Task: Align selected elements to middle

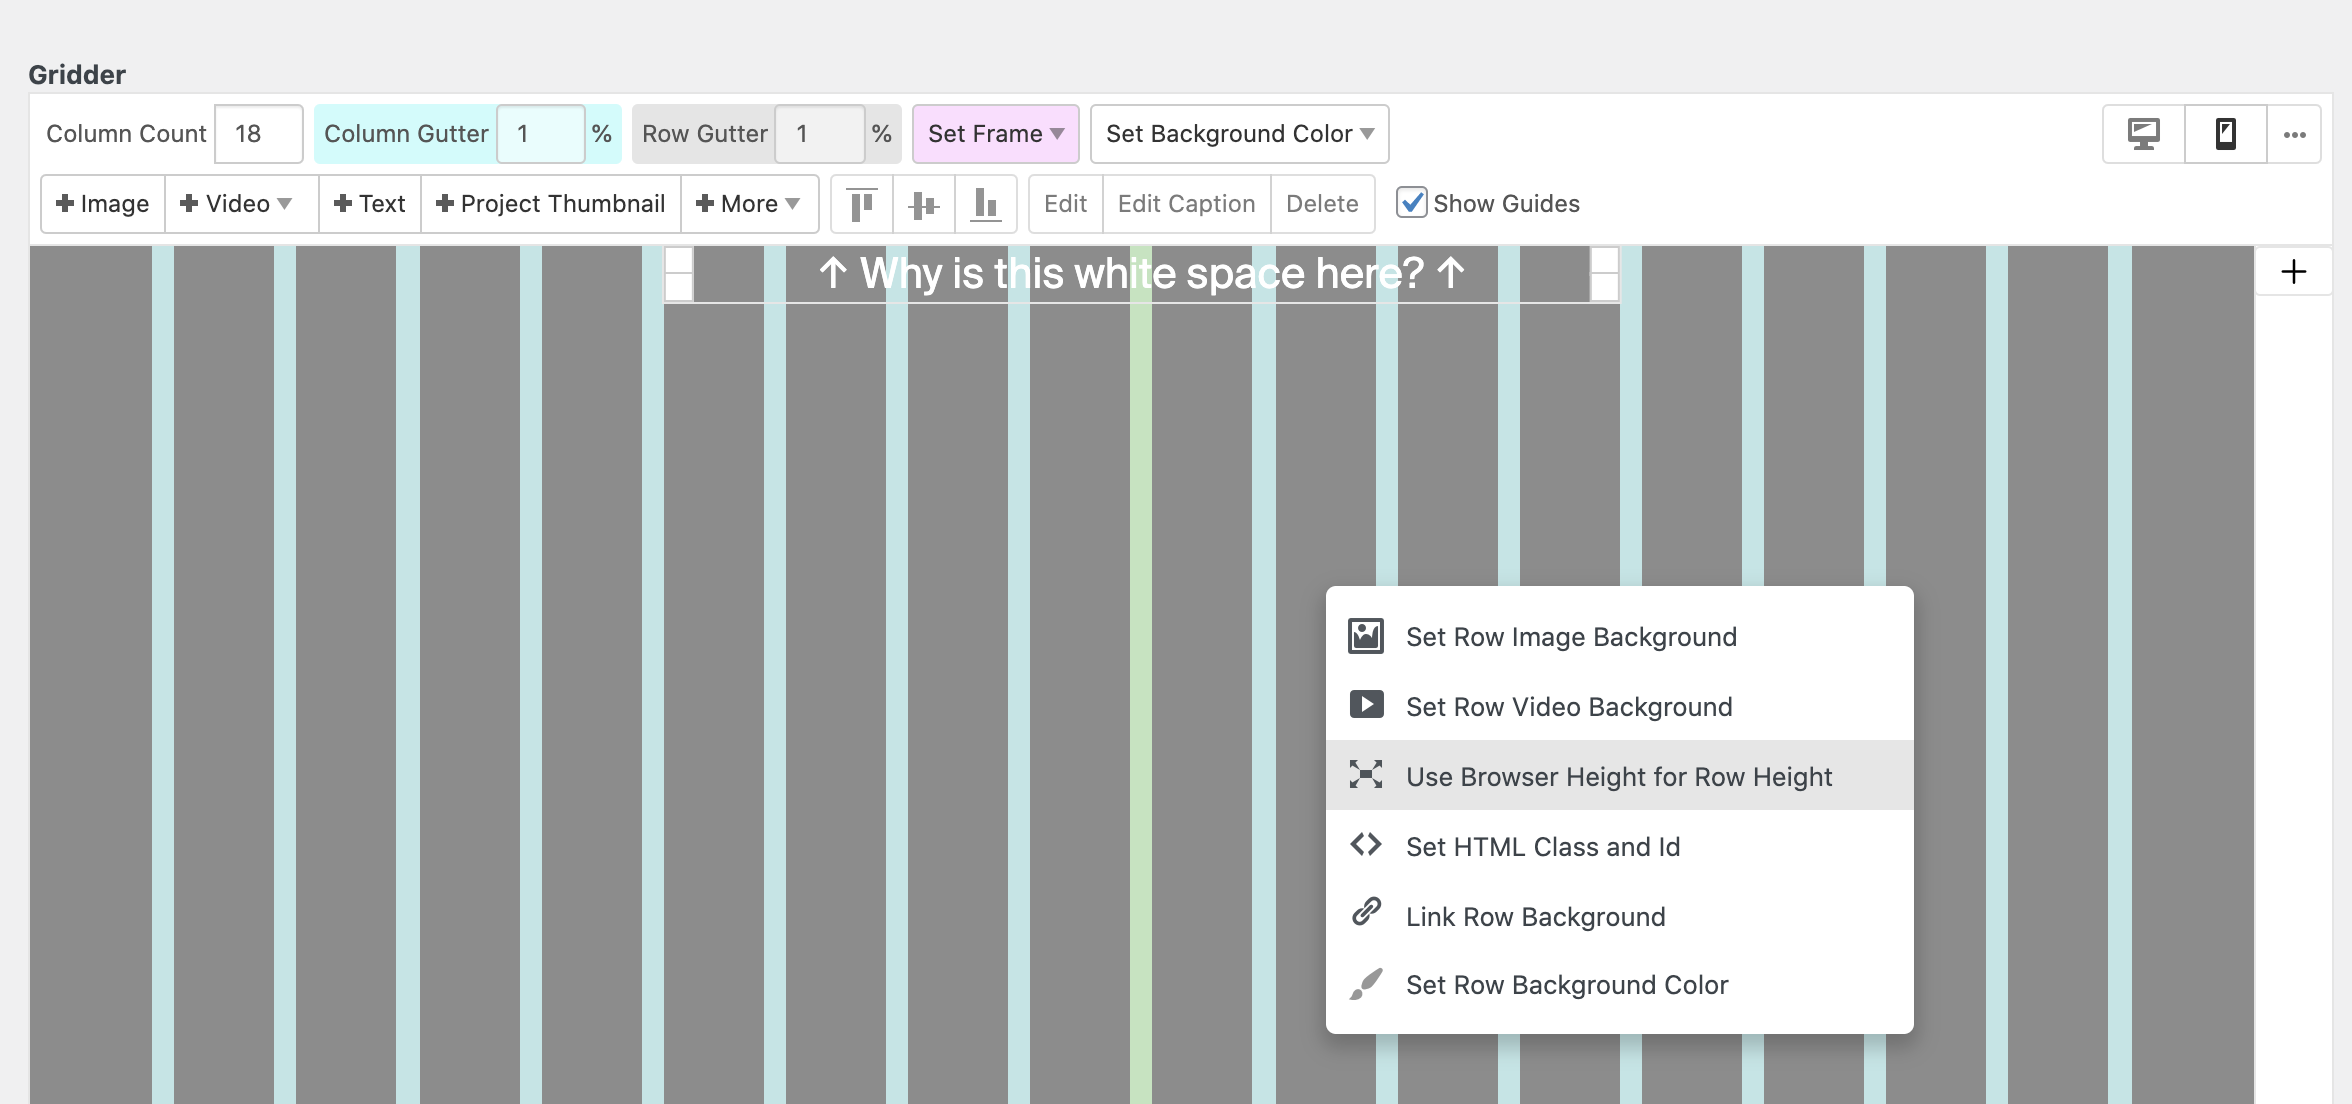Action: (924, 204)
